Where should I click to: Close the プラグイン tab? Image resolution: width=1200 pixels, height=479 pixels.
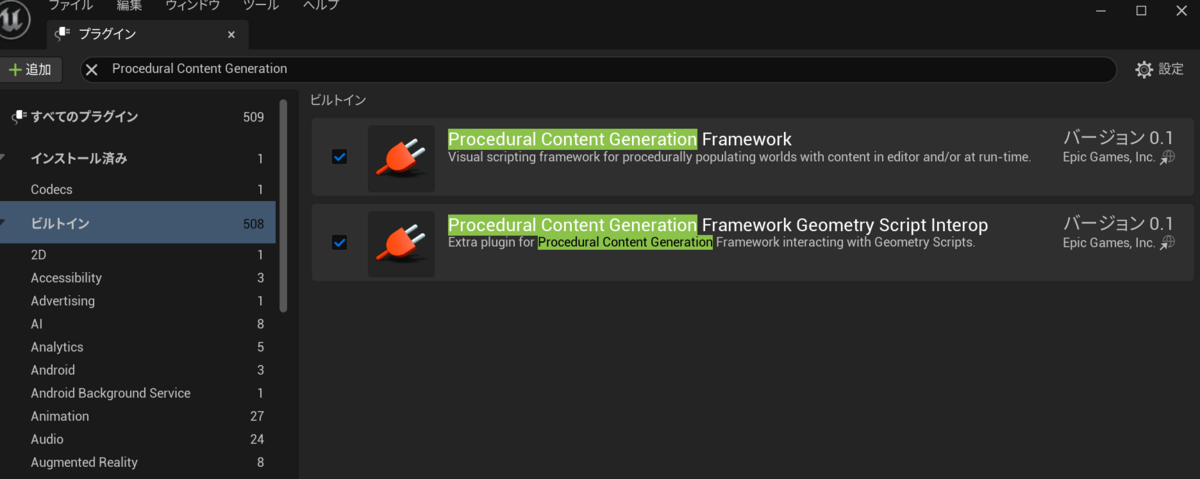click(x=231, y=34)
